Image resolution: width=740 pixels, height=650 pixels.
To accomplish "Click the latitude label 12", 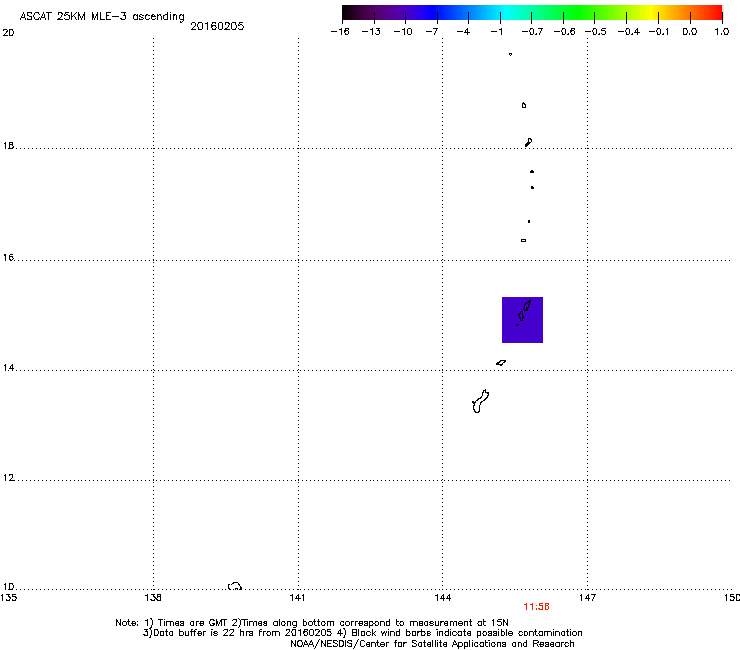I will [8, 478].
